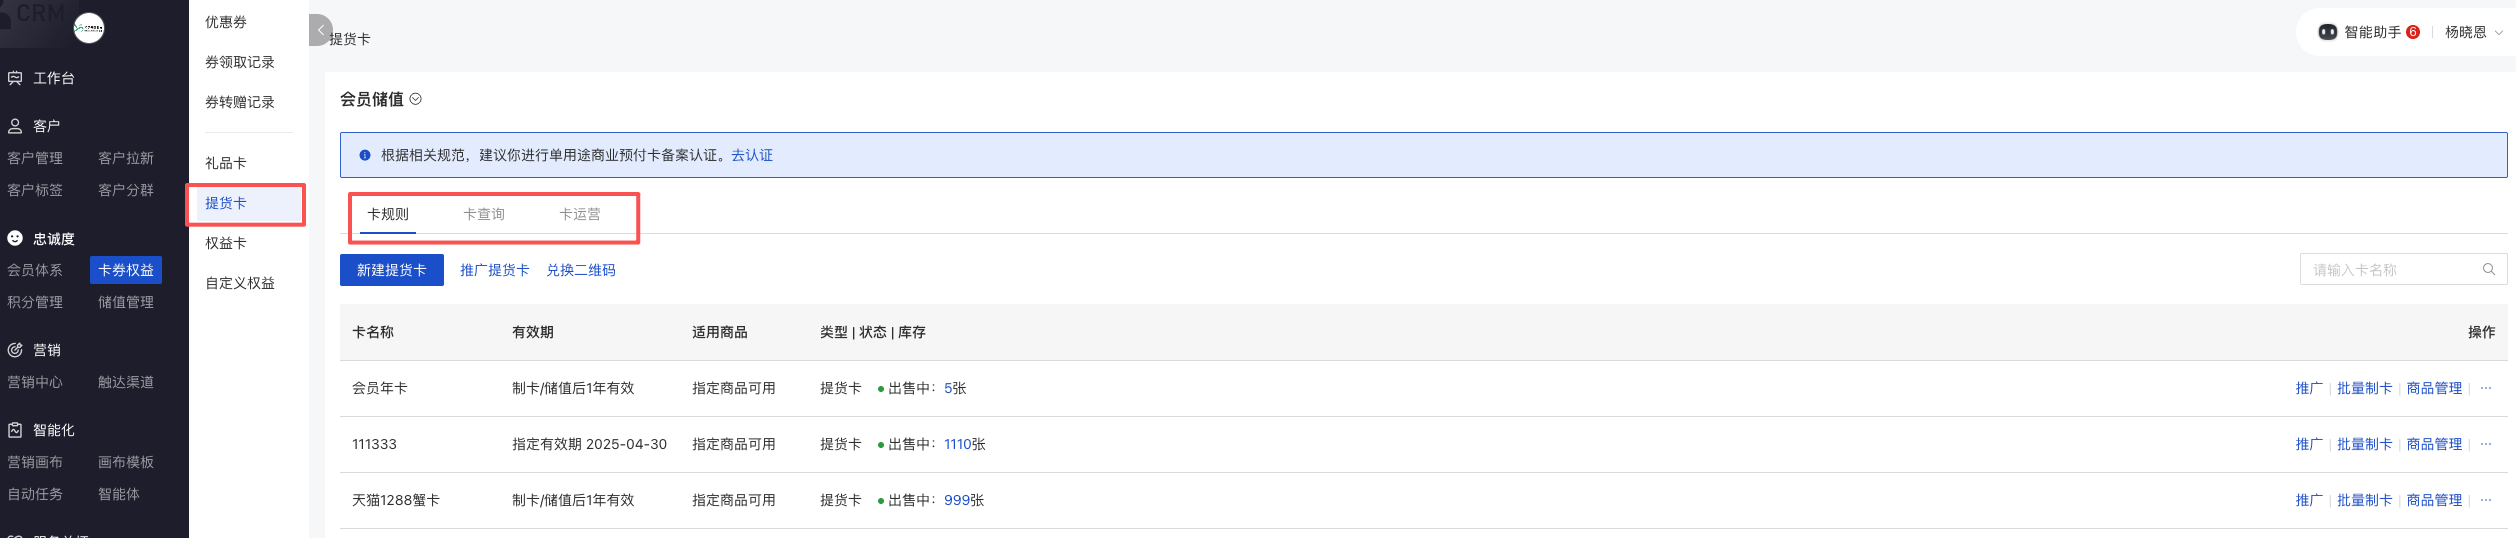The image size is (2516, 538).
Task: Click the Loyalty (忠诚度) smiley icon
Action: 15,238
